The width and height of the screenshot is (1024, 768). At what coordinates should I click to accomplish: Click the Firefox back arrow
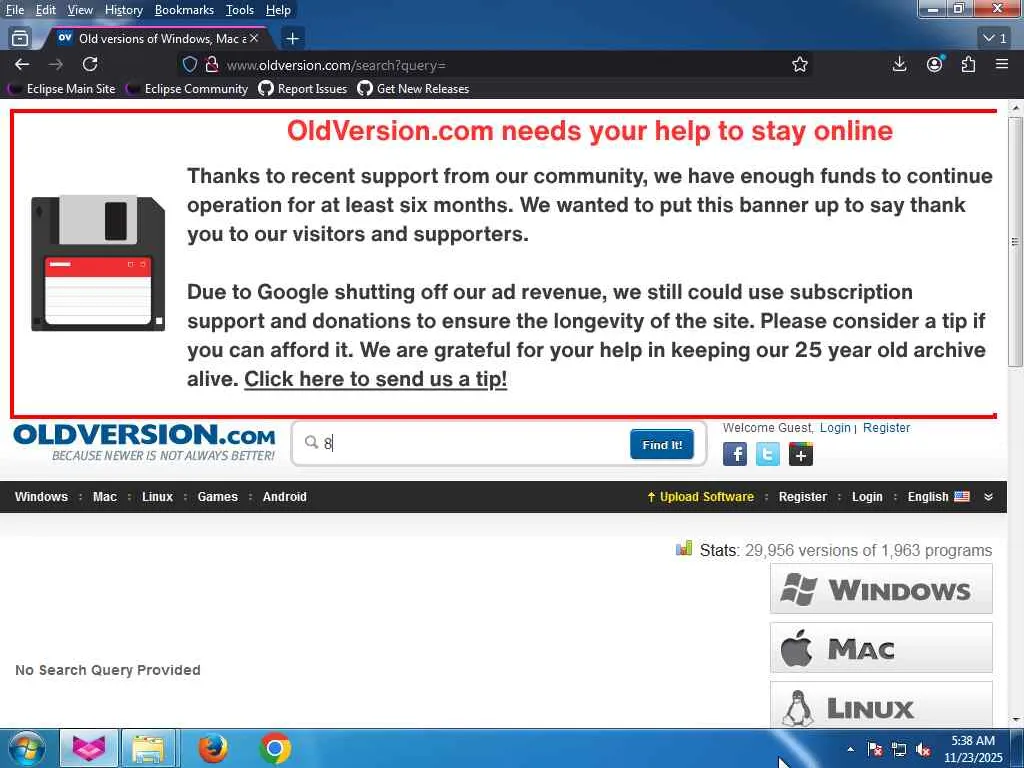[22, 64]
